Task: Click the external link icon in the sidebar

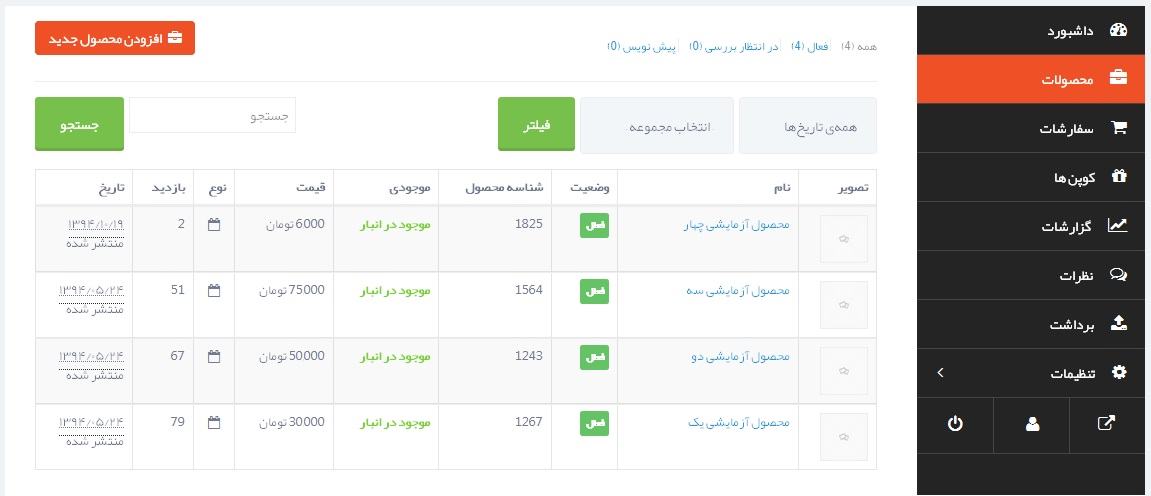Action: 1107,424
